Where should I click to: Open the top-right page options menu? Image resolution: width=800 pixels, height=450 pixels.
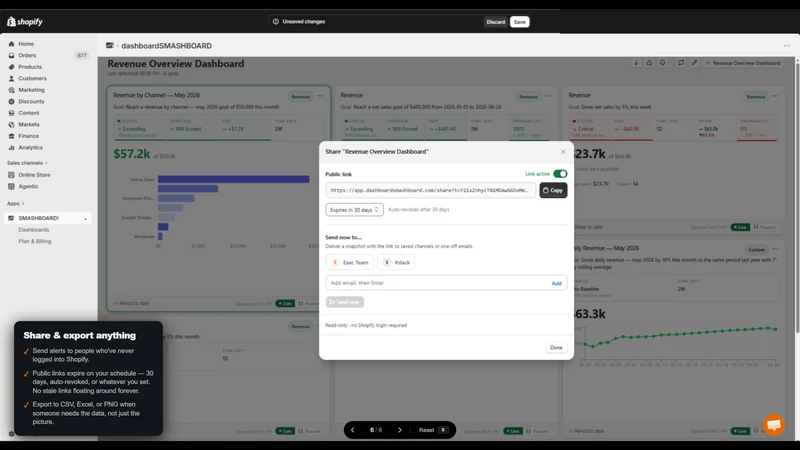(786, 45)
